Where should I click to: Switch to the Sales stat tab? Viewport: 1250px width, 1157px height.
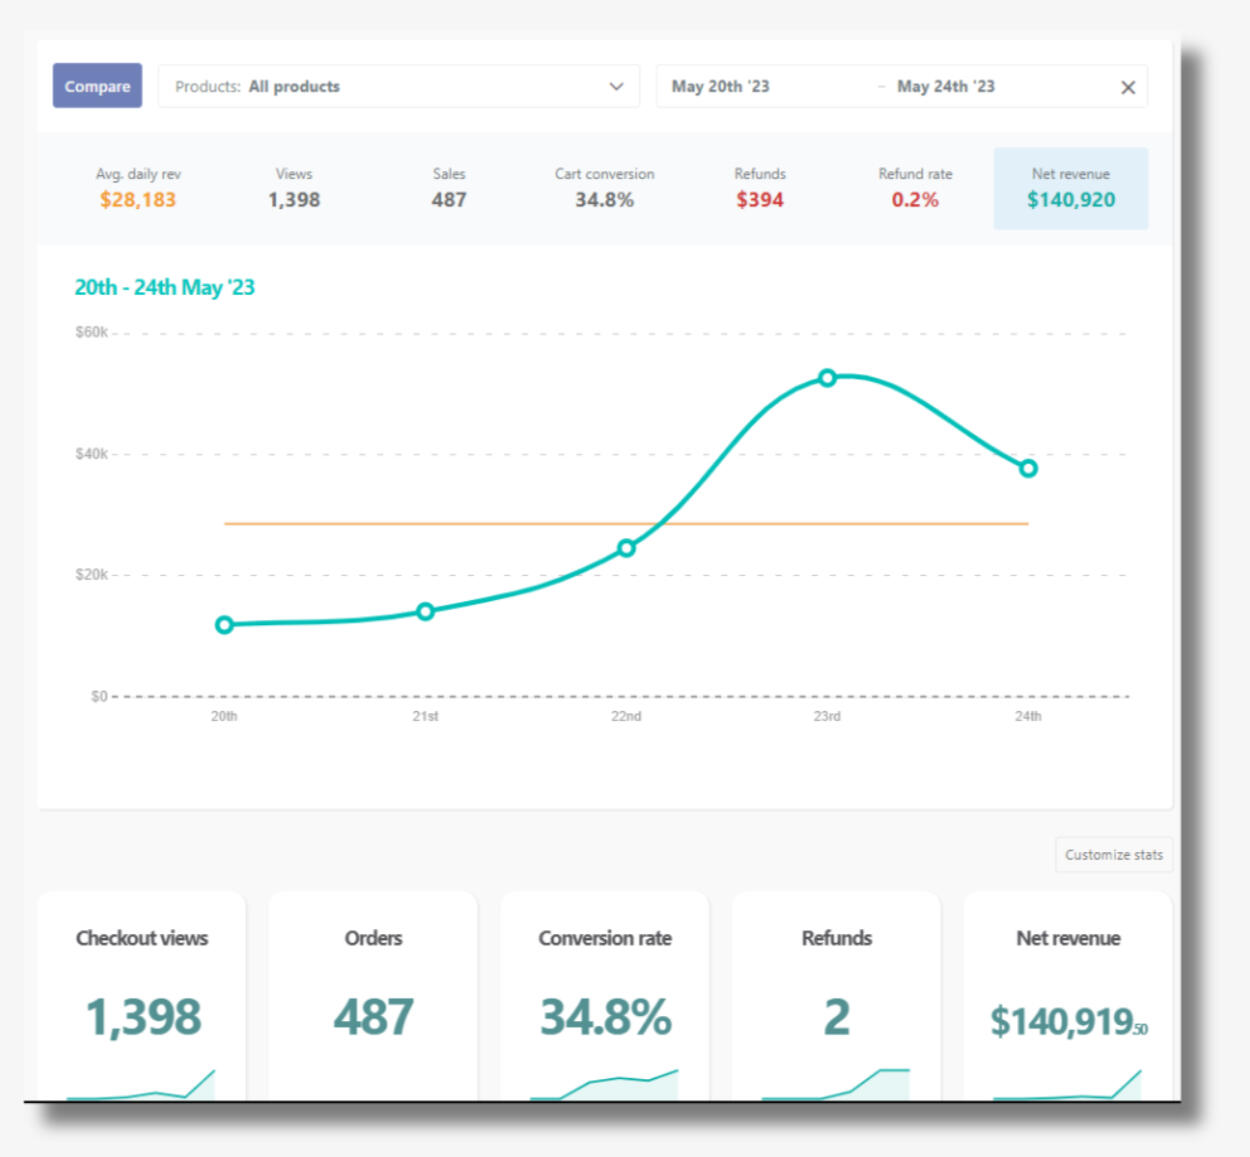click(x=449, y=188)
